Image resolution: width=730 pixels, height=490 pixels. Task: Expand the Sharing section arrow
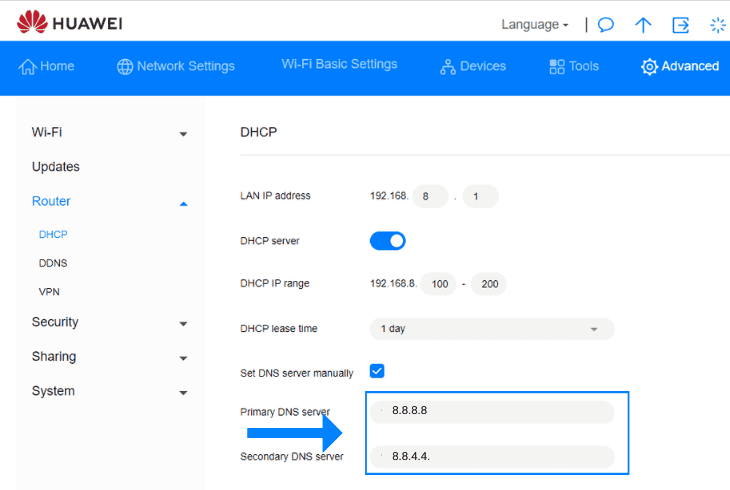[x=183, y=358]
